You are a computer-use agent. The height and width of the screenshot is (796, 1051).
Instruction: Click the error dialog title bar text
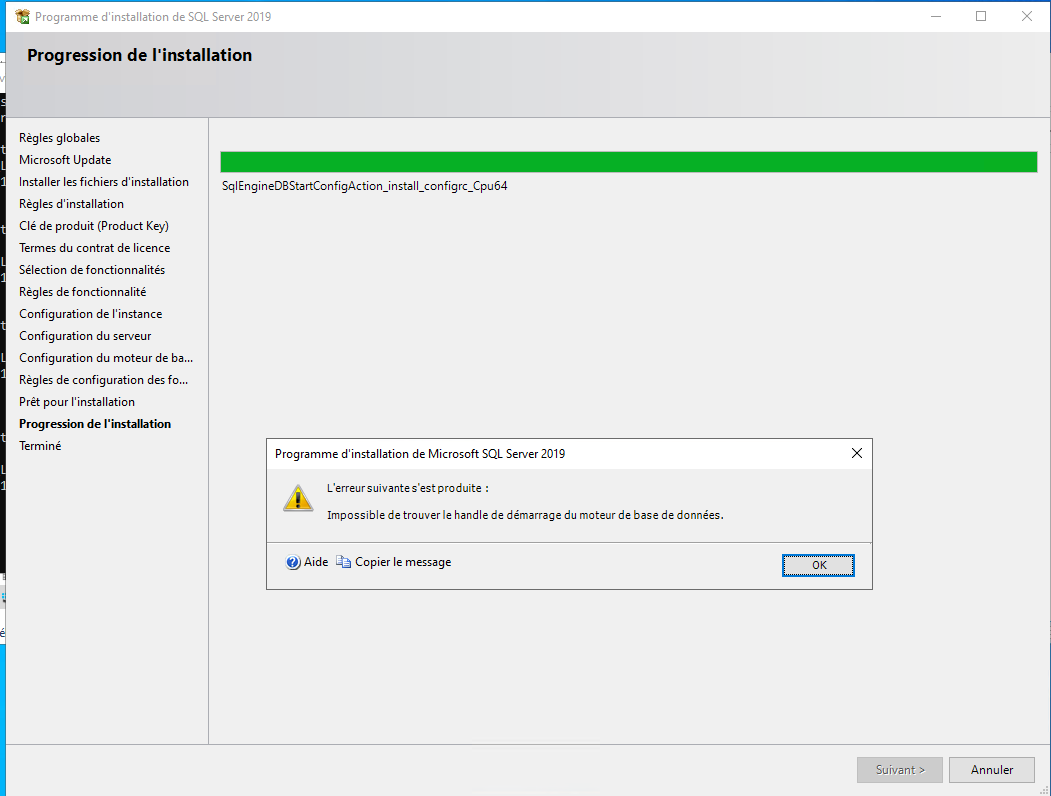(x=420, y=454)
